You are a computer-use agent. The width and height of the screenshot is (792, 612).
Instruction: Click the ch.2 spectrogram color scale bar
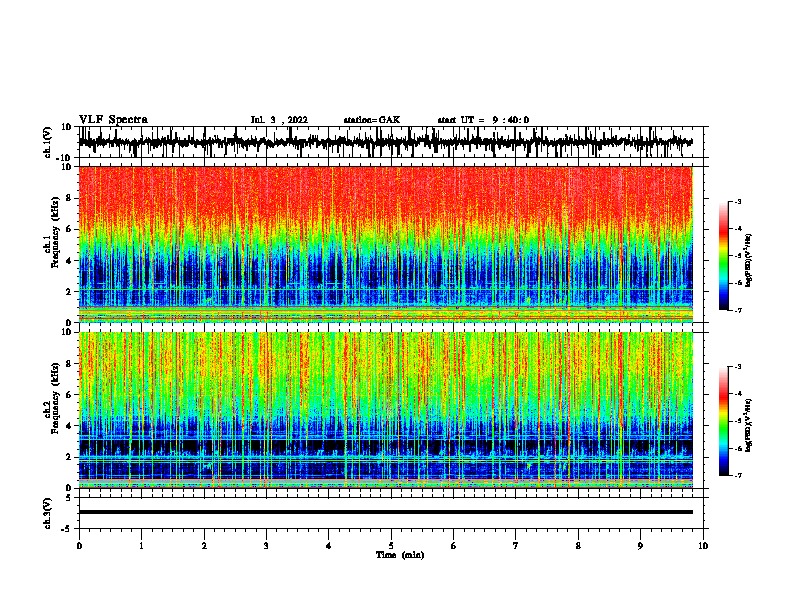(x=723, y=421)
